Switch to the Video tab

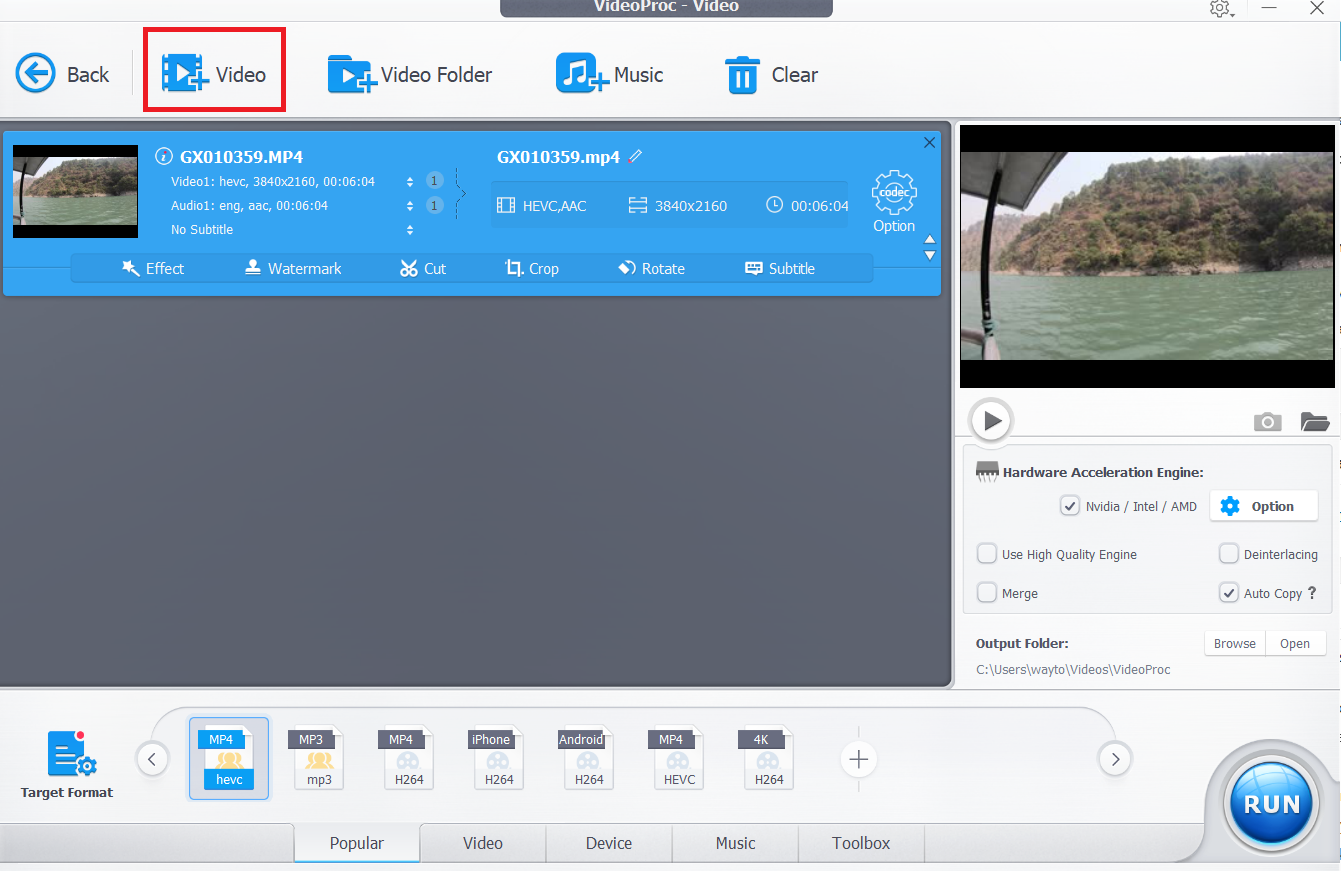click(483, 843)
